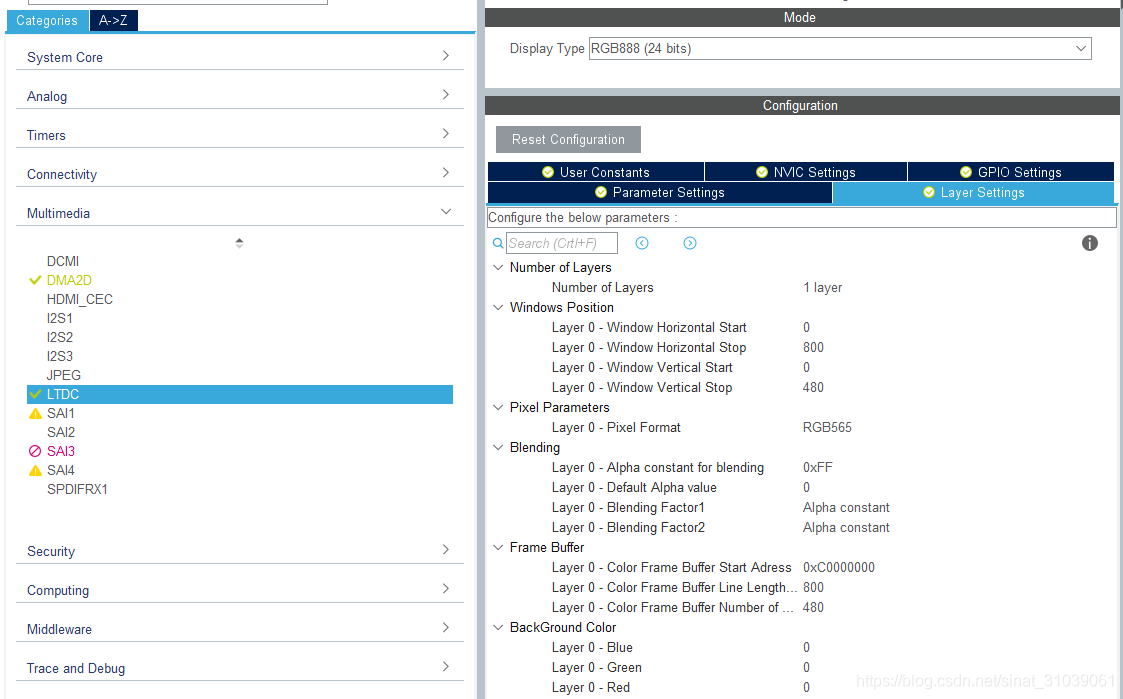The image size is (1123, 699).
Task: Select SPDIFRX1 peripheral
Action: click(x=77, y=489)
